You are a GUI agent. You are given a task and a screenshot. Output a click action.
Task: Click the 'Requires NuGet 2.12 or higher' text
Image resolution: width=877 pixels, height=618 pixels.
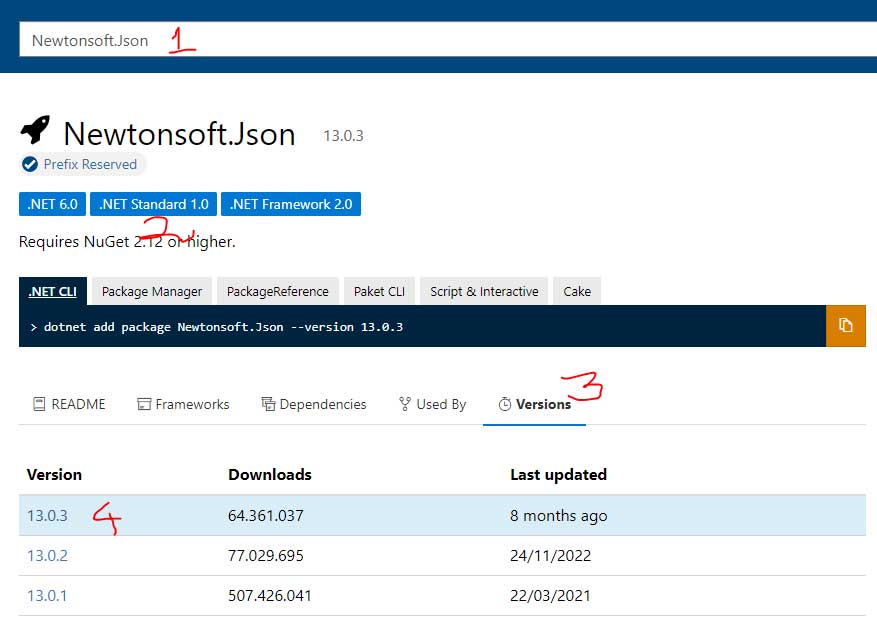[127, 242]
